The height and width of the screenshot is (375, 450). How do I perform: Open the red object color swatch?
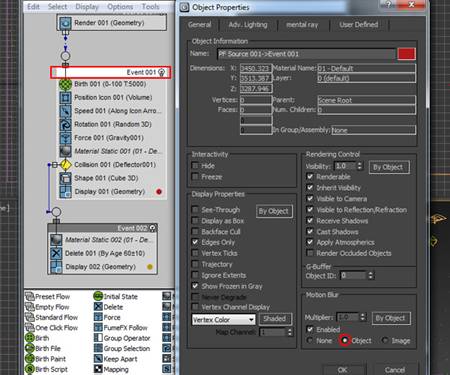[407, 54]
